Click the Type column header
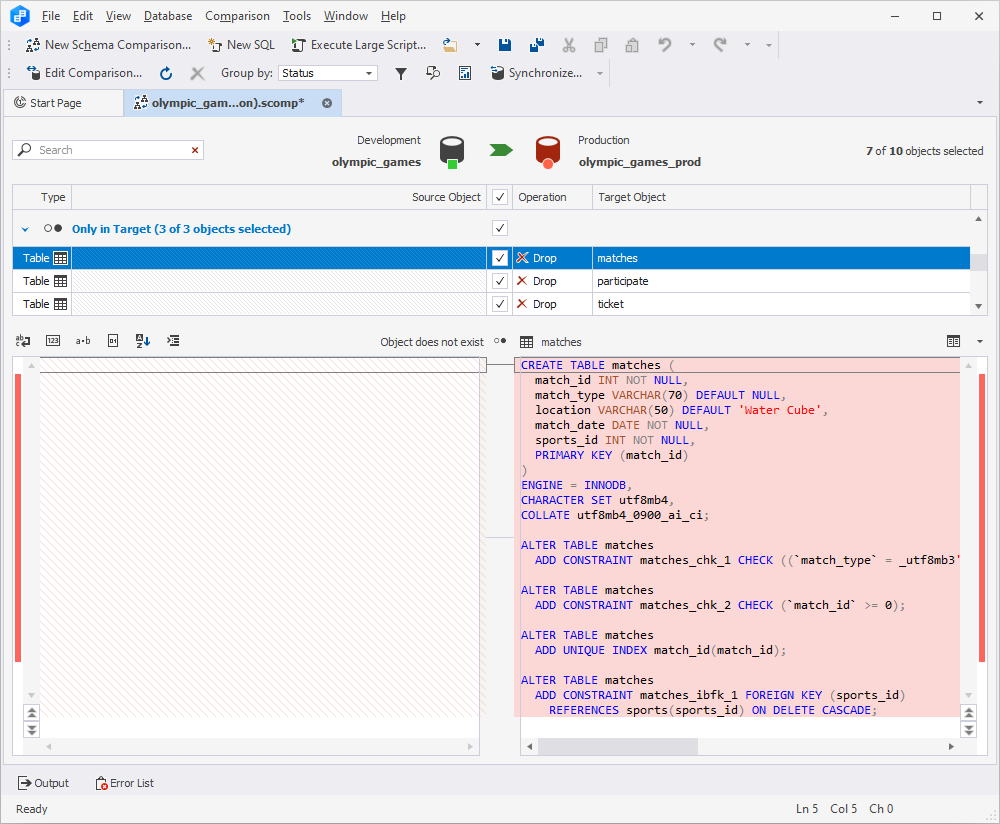This screenshot has height=824, width=1000. [42, 197]
